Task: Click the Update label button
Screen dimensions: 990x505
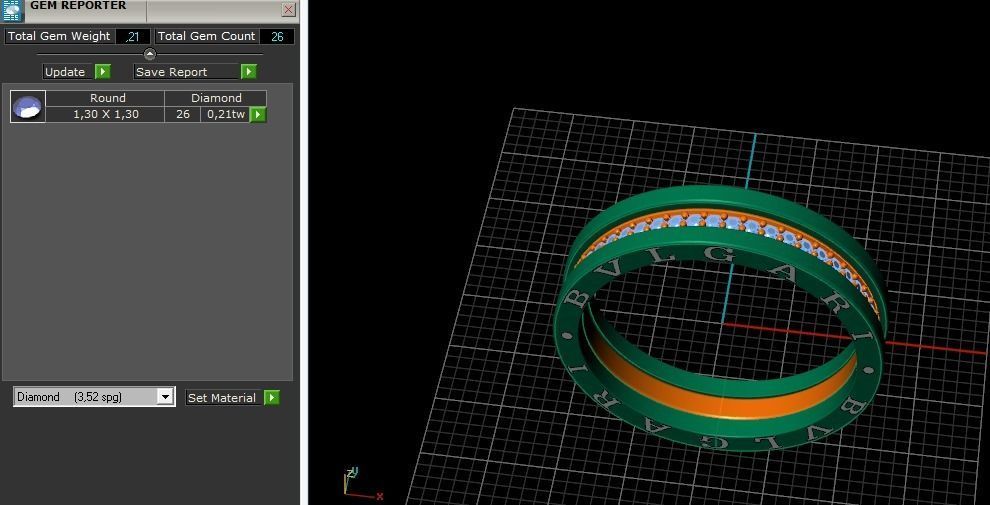Action: click(x=68, y=72)
